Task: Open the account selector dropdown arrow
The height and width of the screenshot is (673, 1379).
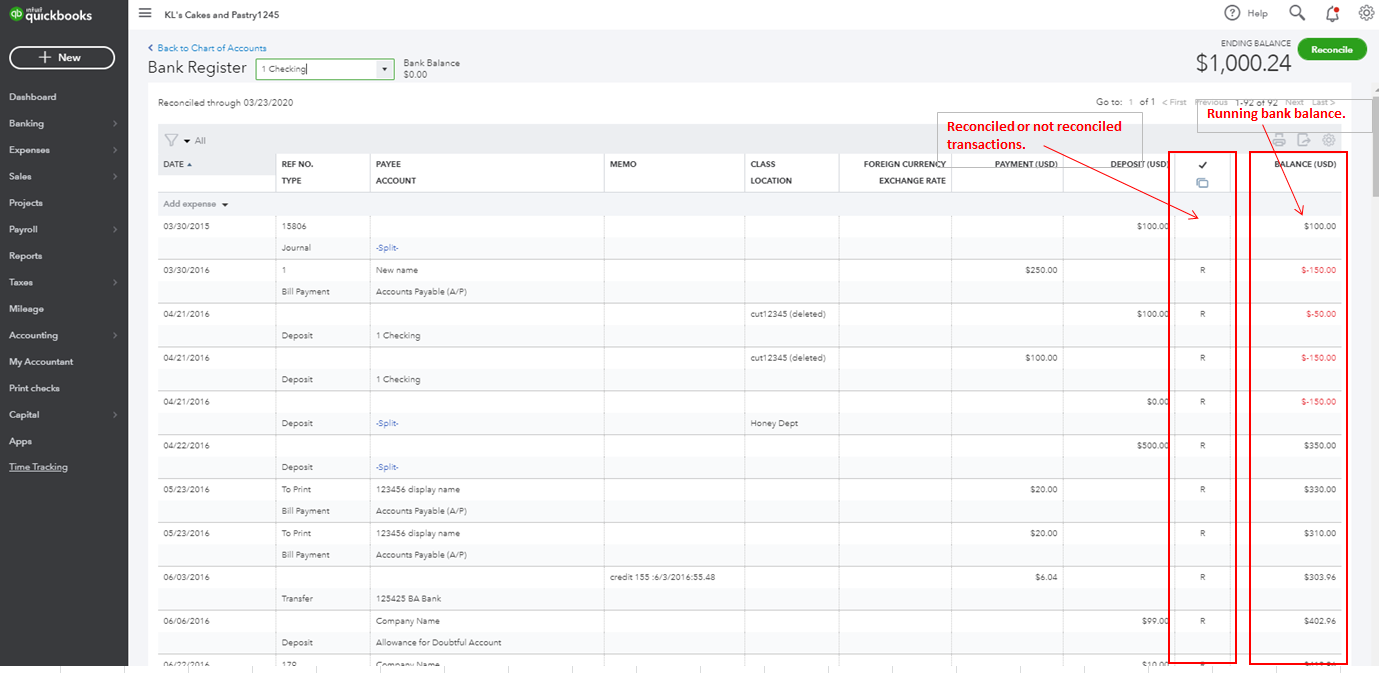Action: click(384, 70)
